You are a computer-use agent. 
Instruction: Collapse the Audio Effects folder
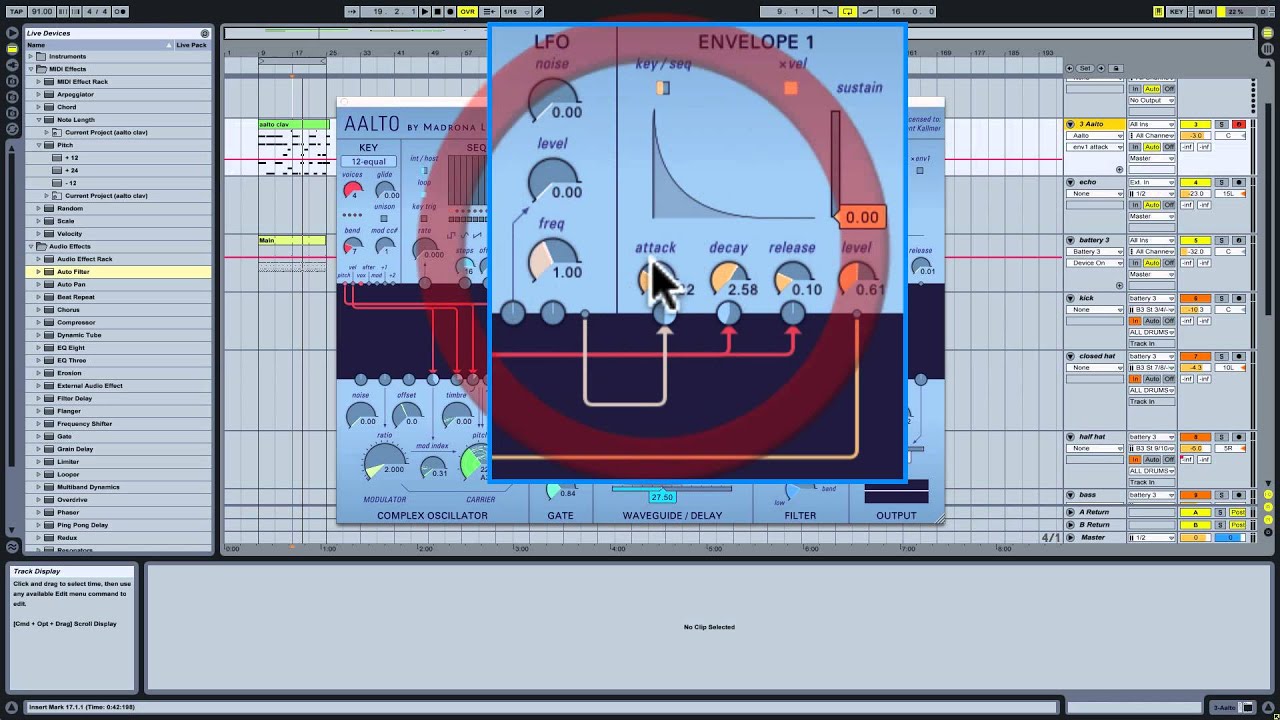coord(30,246)
